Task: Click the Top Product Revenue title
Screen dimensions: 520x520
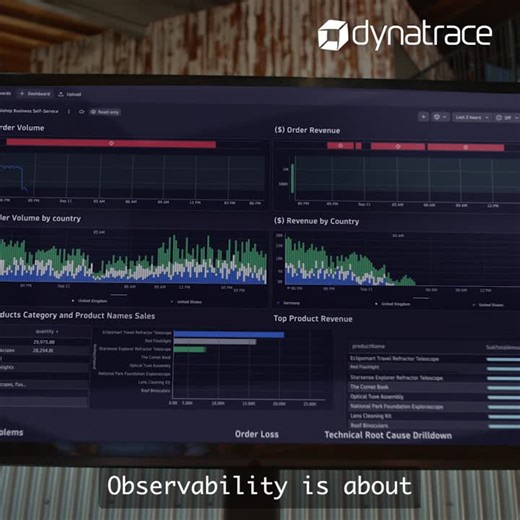Action: (313, 319)
